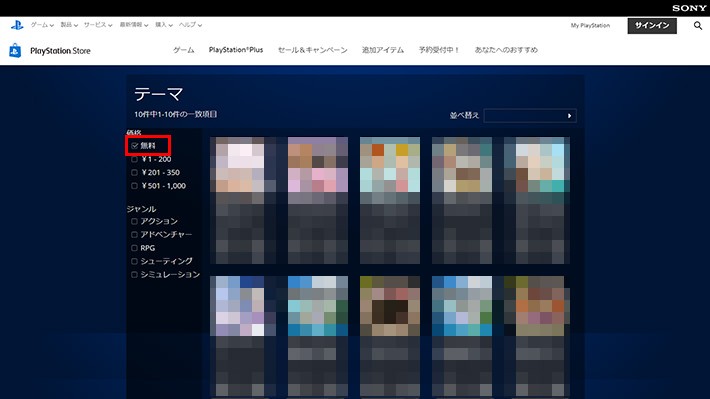Open the PlayStation Plus tab
Viewport: 710px width, 399px height.
pos(236,50)
